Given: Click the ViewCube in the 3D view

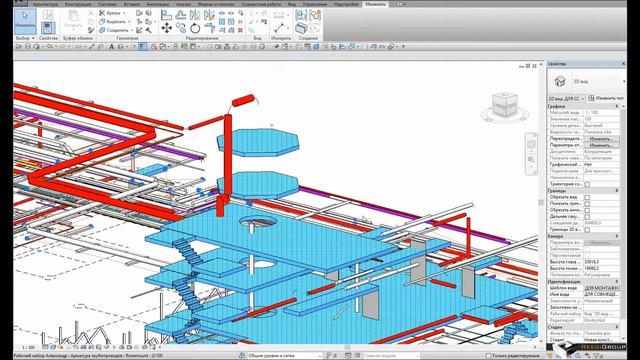Looking at the screenshot, I should pos(504,105).
